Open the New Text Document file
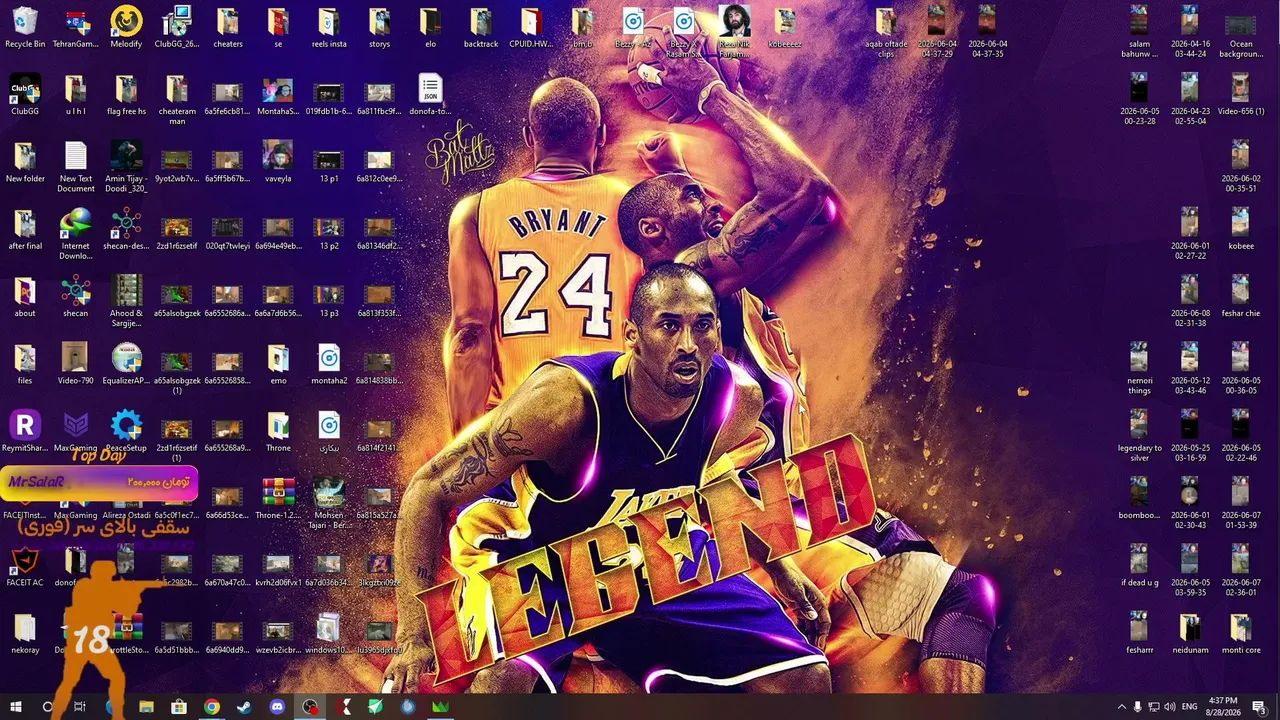This screenshot has height=720, width=1280. [x=75, y=167]
